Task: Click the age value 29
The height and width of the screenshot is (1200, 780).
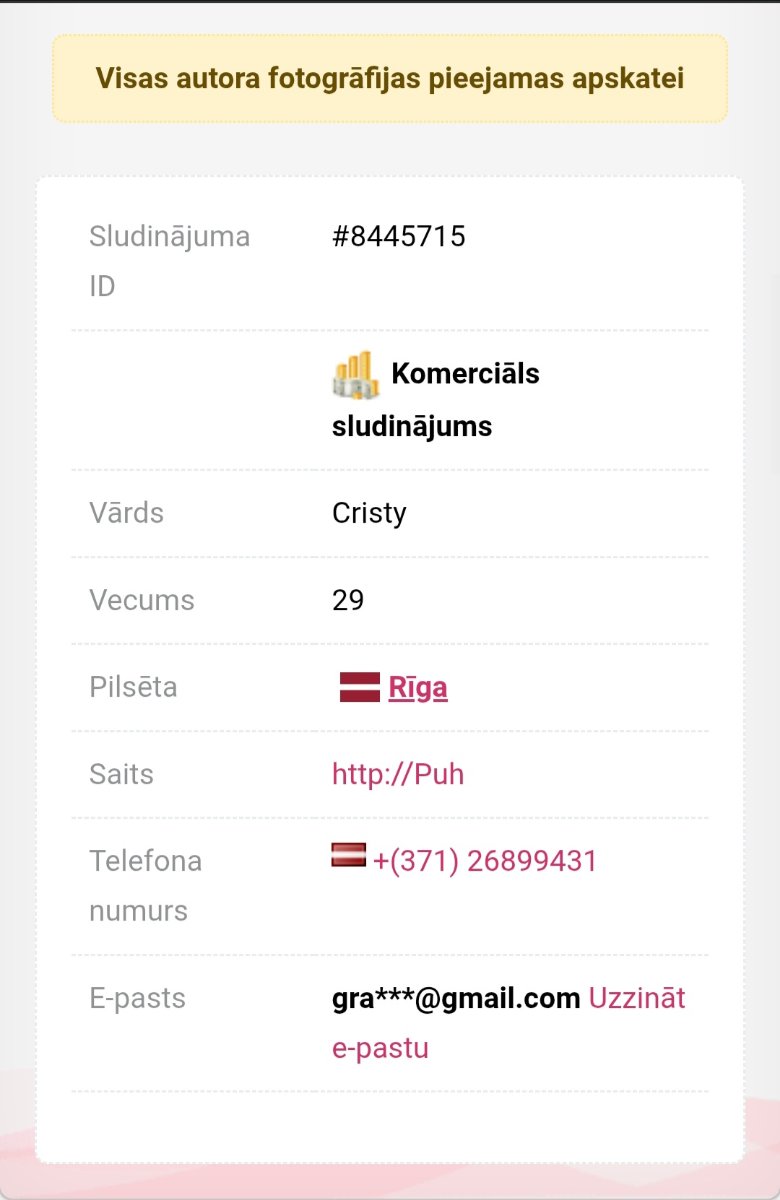Action: 348,600
